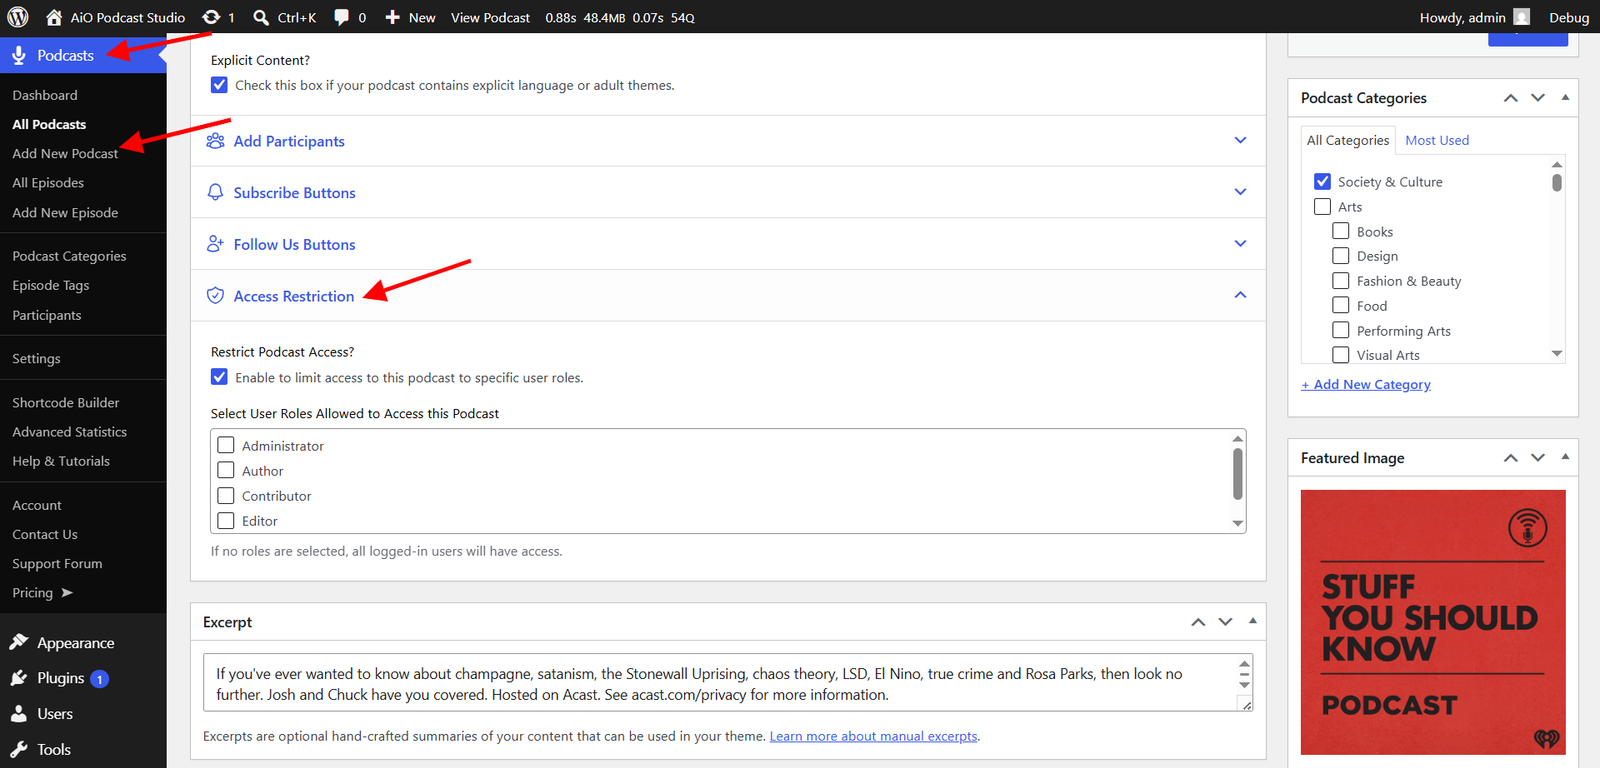The height and width of the screenshot is (768, 1600).
Task: Open Shortcode Builder menu item
Action: pyautogui.click(x=66, y=403)
